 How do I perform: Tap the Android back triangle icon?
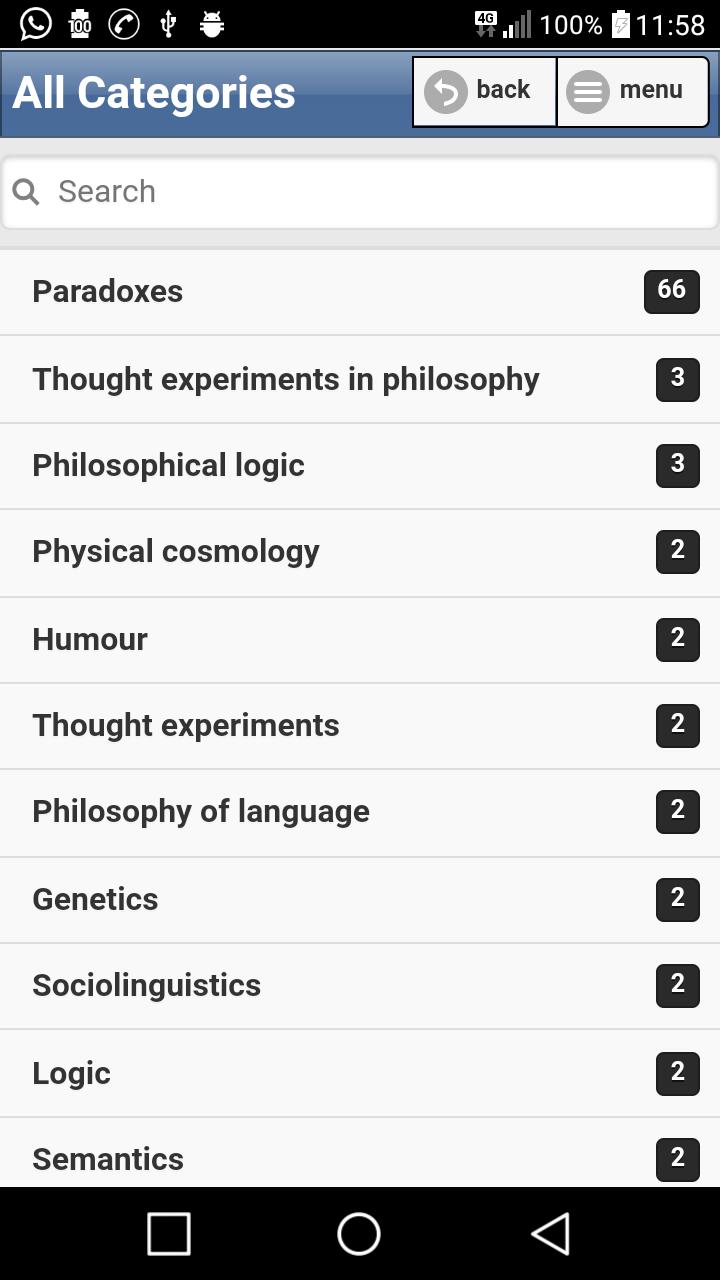coord(550,1233)
